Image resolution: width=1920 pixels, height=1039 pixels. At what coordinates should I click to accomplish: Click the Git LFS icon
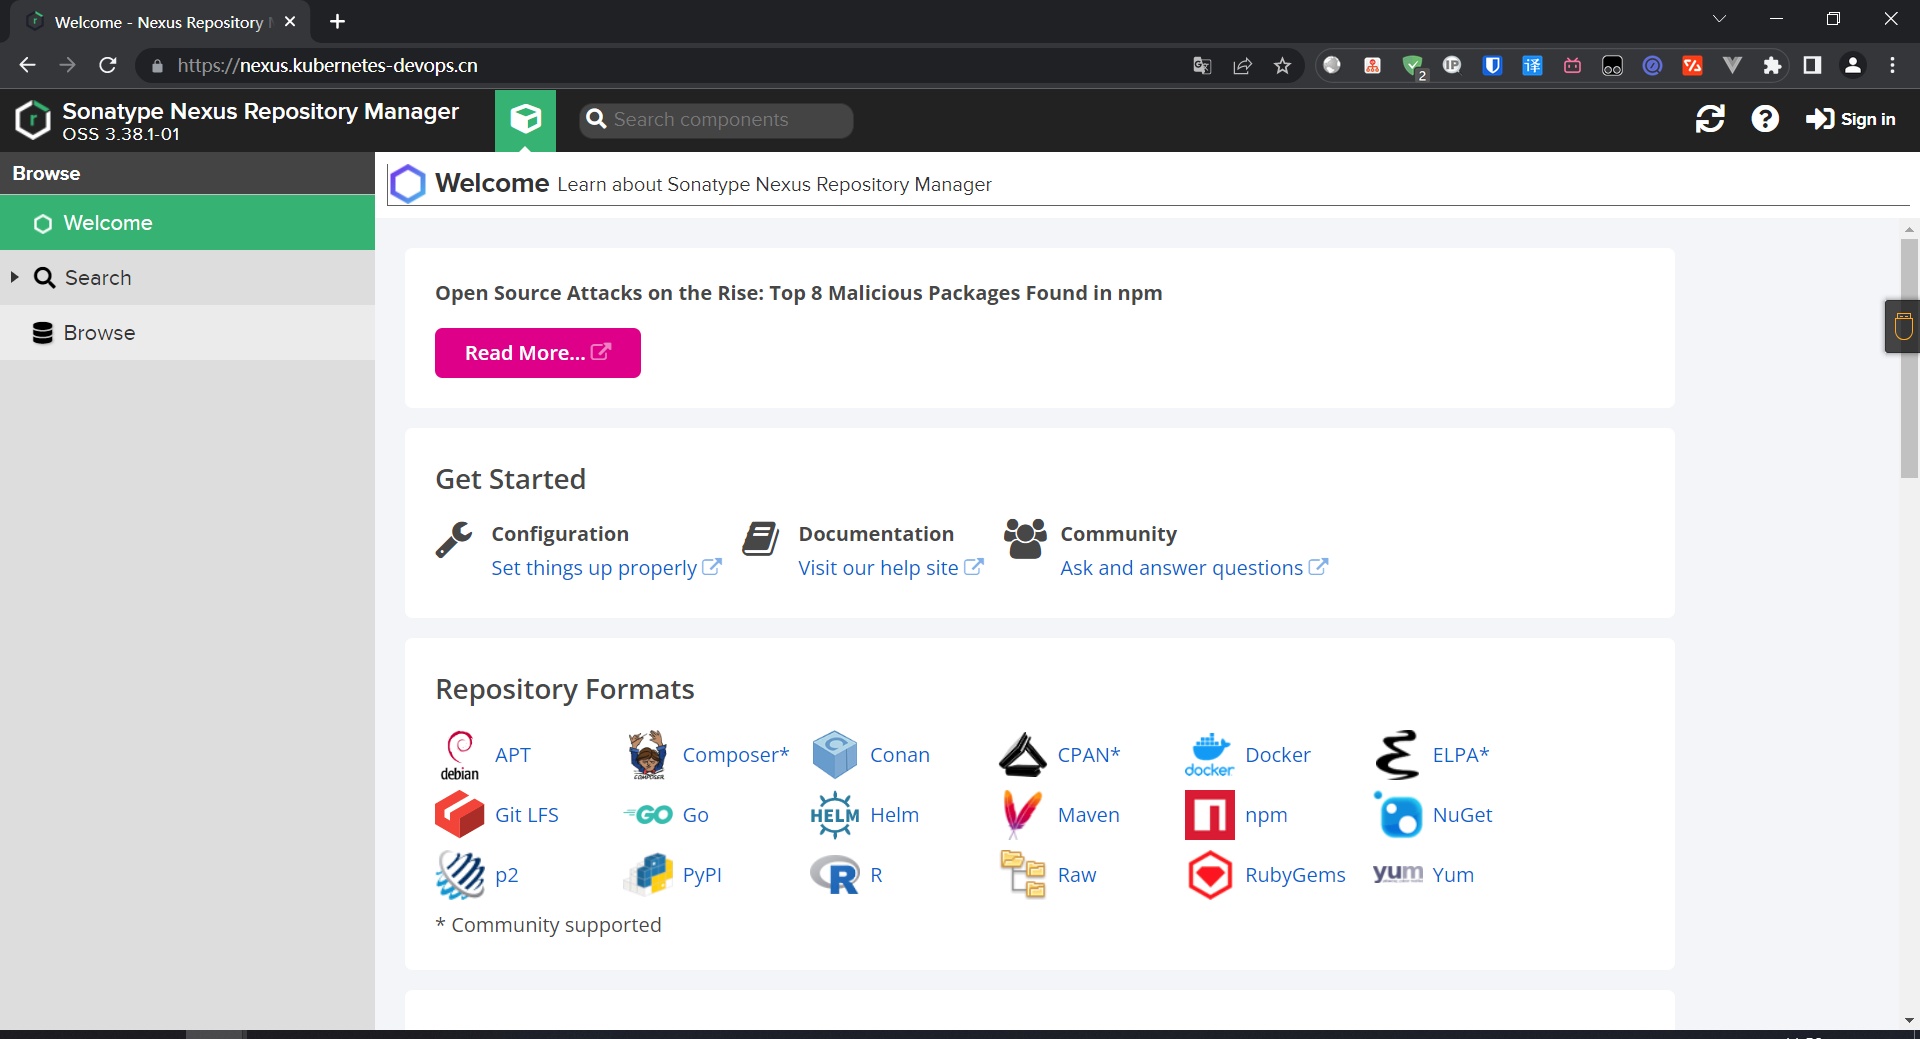pos(460,814)
